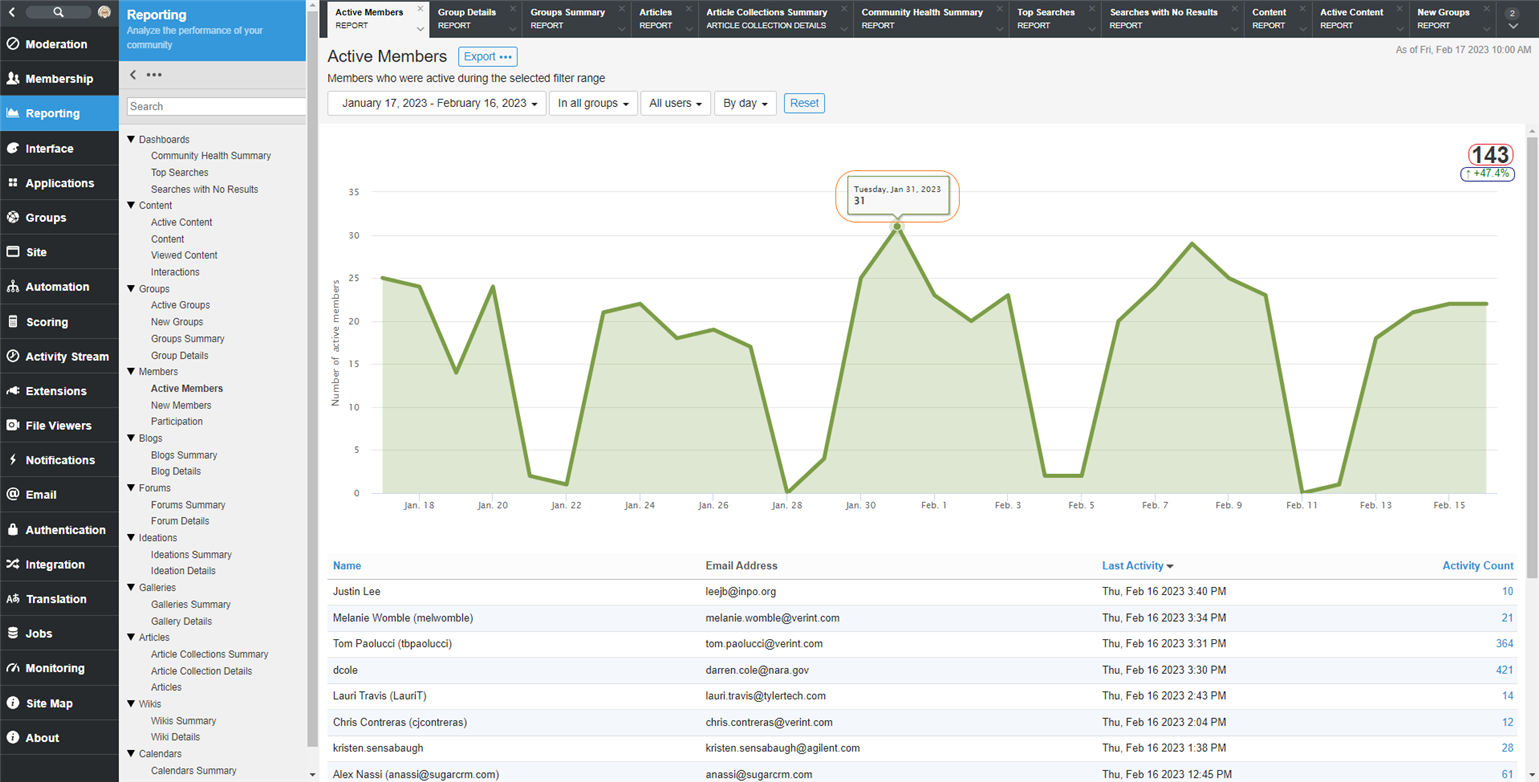
Task: Open the date range dropdown
Action: point(437,103)
